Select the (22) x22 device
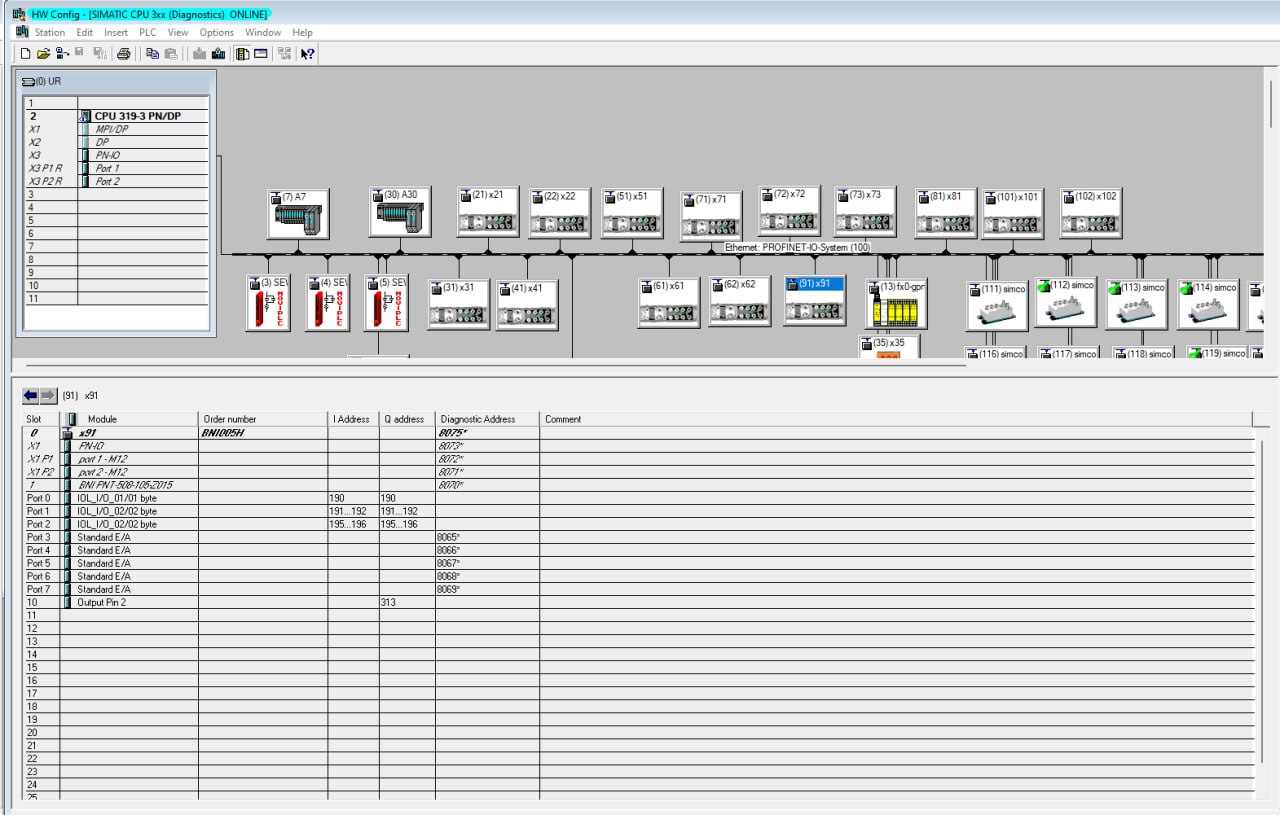The height and width of the screenshot is (815, 1280). click(x=560, y=212)
